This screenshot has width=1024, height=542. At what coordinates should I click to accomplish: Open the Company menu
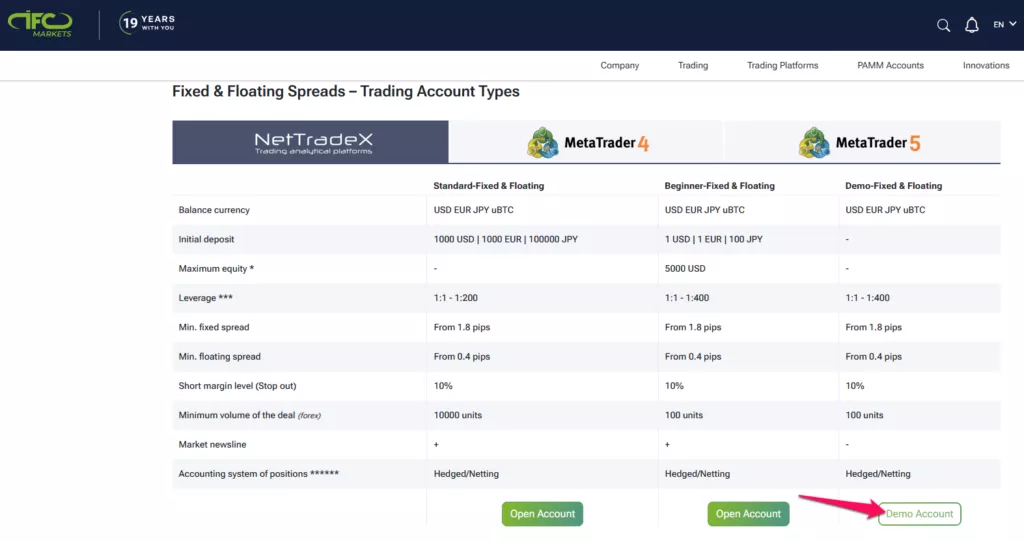pyautogui.click(x=620, y=65)
